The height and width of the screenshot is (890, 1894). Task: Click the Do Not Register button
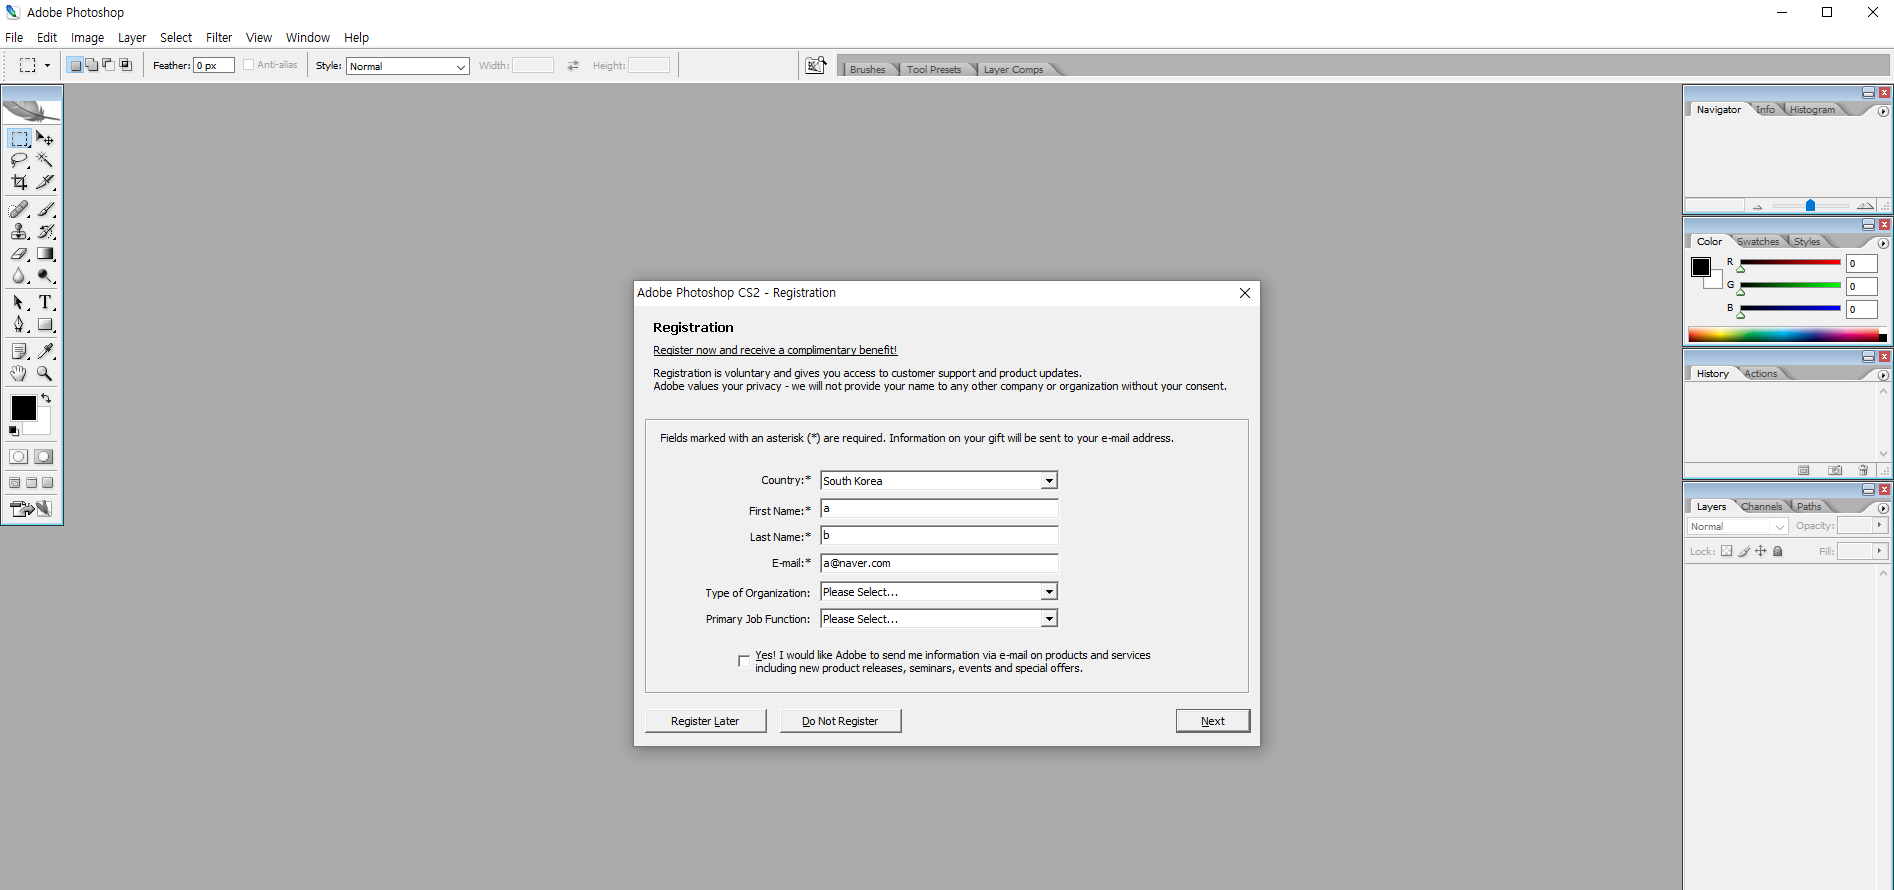click(x=840, y=721)
